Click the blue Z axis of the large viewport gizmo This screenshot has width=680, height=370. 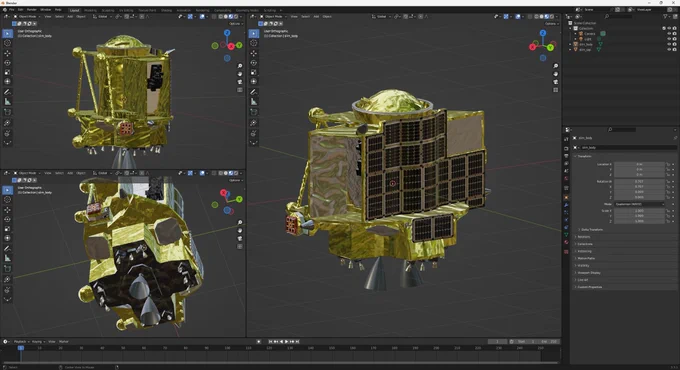(543, 33)
